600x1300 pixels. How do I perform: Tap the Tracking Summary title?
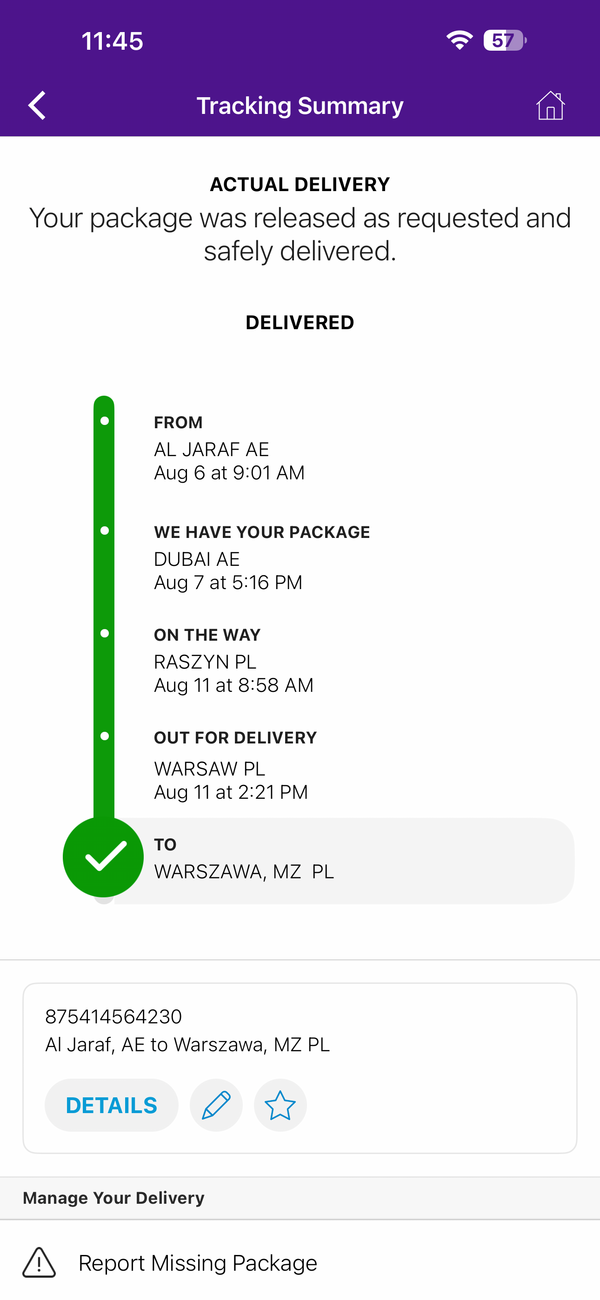click(x=300, y=106)
